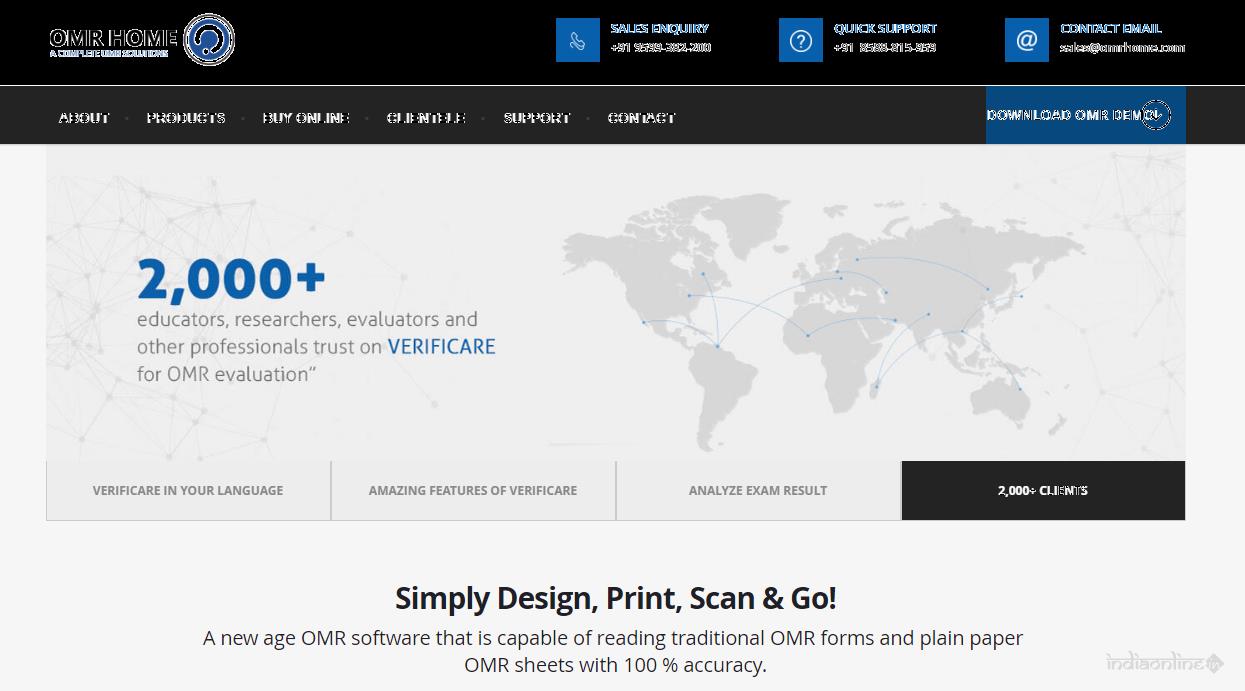Click the Quick Support heading
This screenshot has height=691, width=1245.
click(x=885, y=28)
